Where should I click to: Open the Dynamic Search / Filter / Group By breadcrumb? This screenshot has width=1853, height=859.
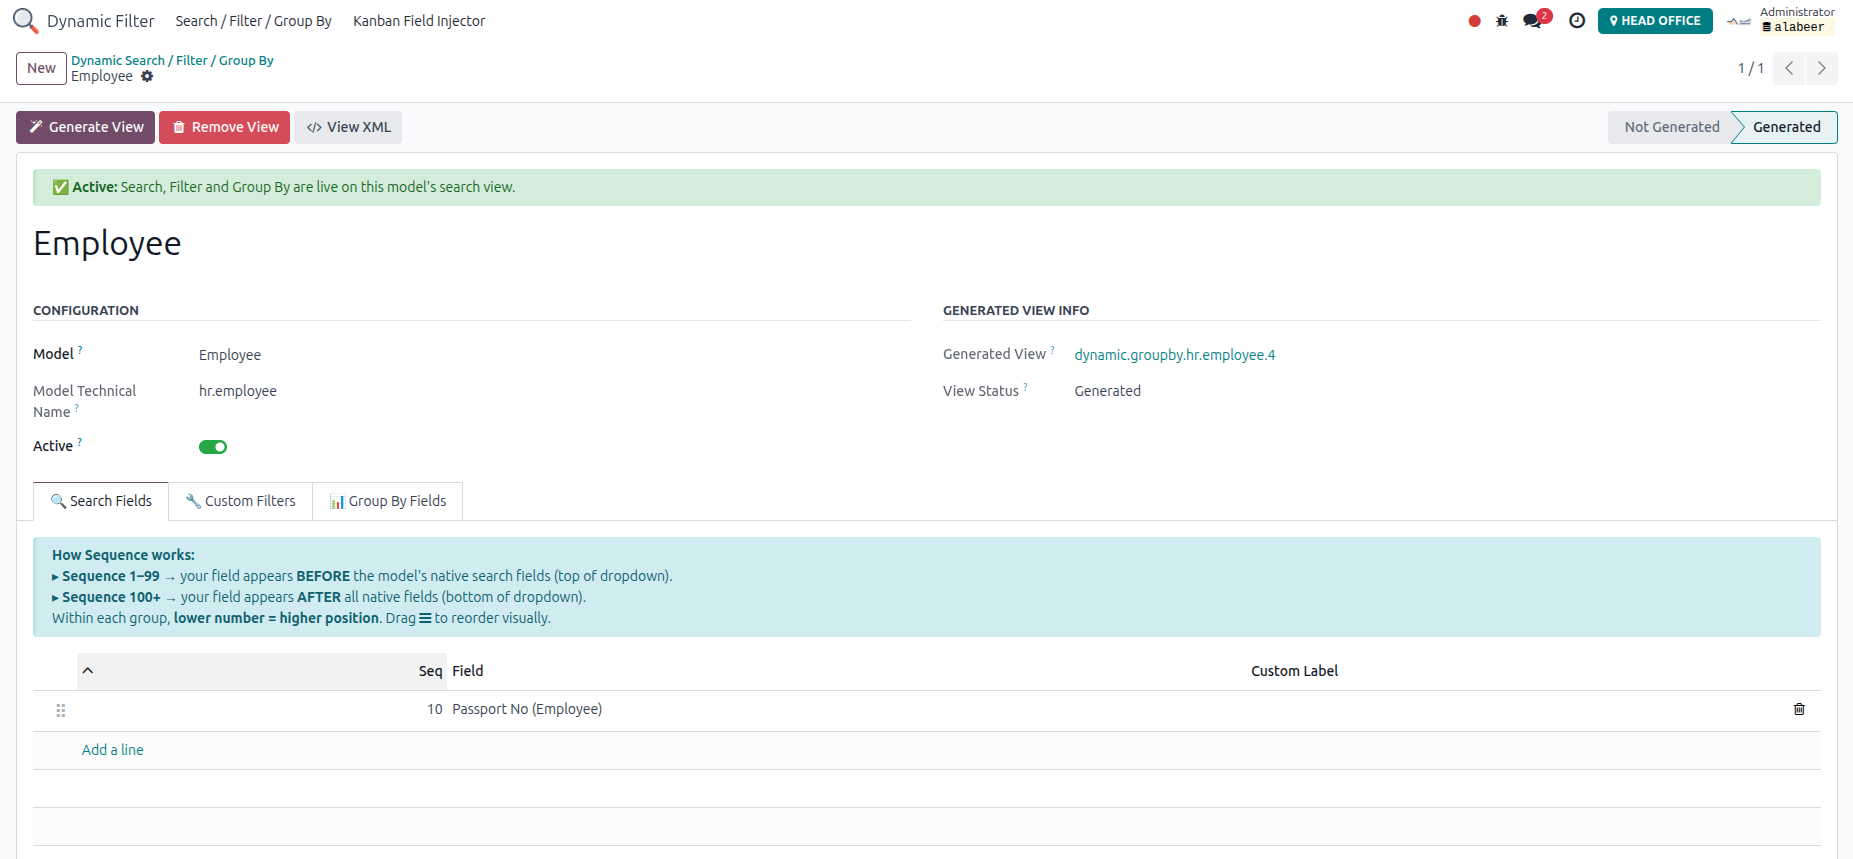(x=172, y=60)
